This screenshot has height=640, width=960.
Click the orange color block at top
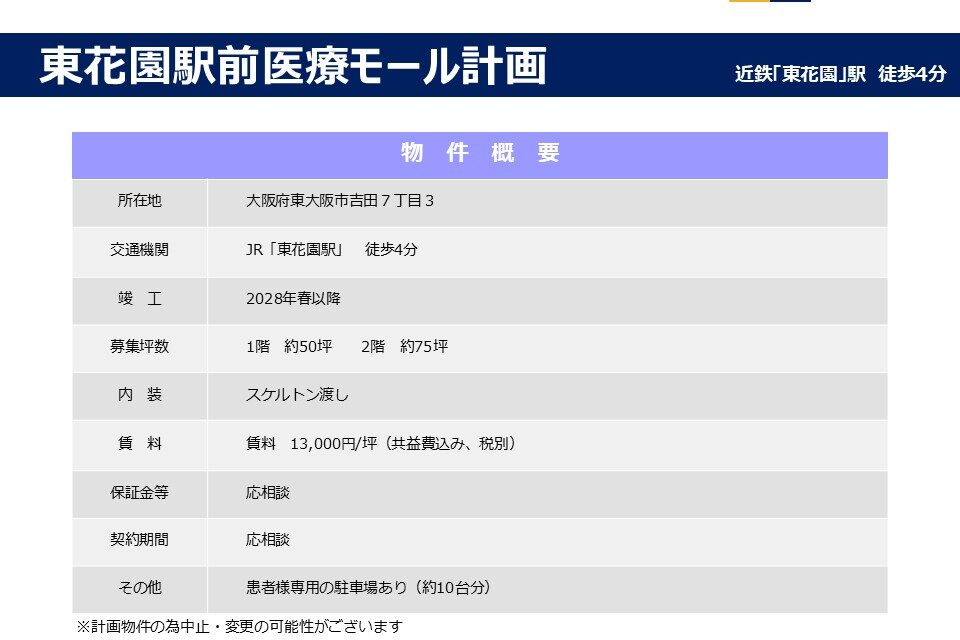point(749,1)
